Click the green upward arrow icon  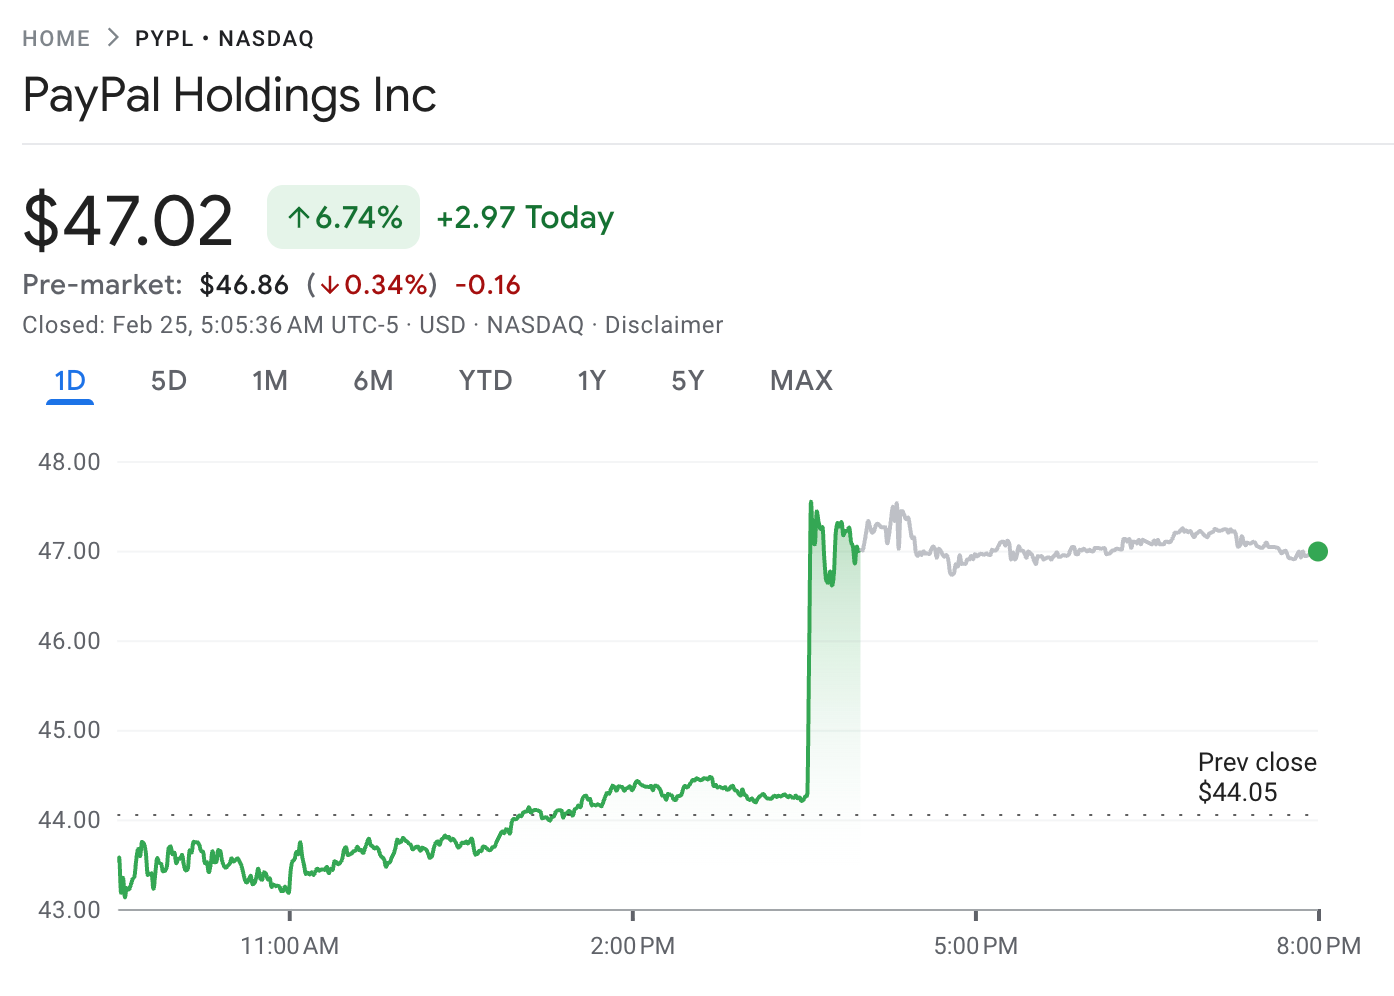click(298, 216)
